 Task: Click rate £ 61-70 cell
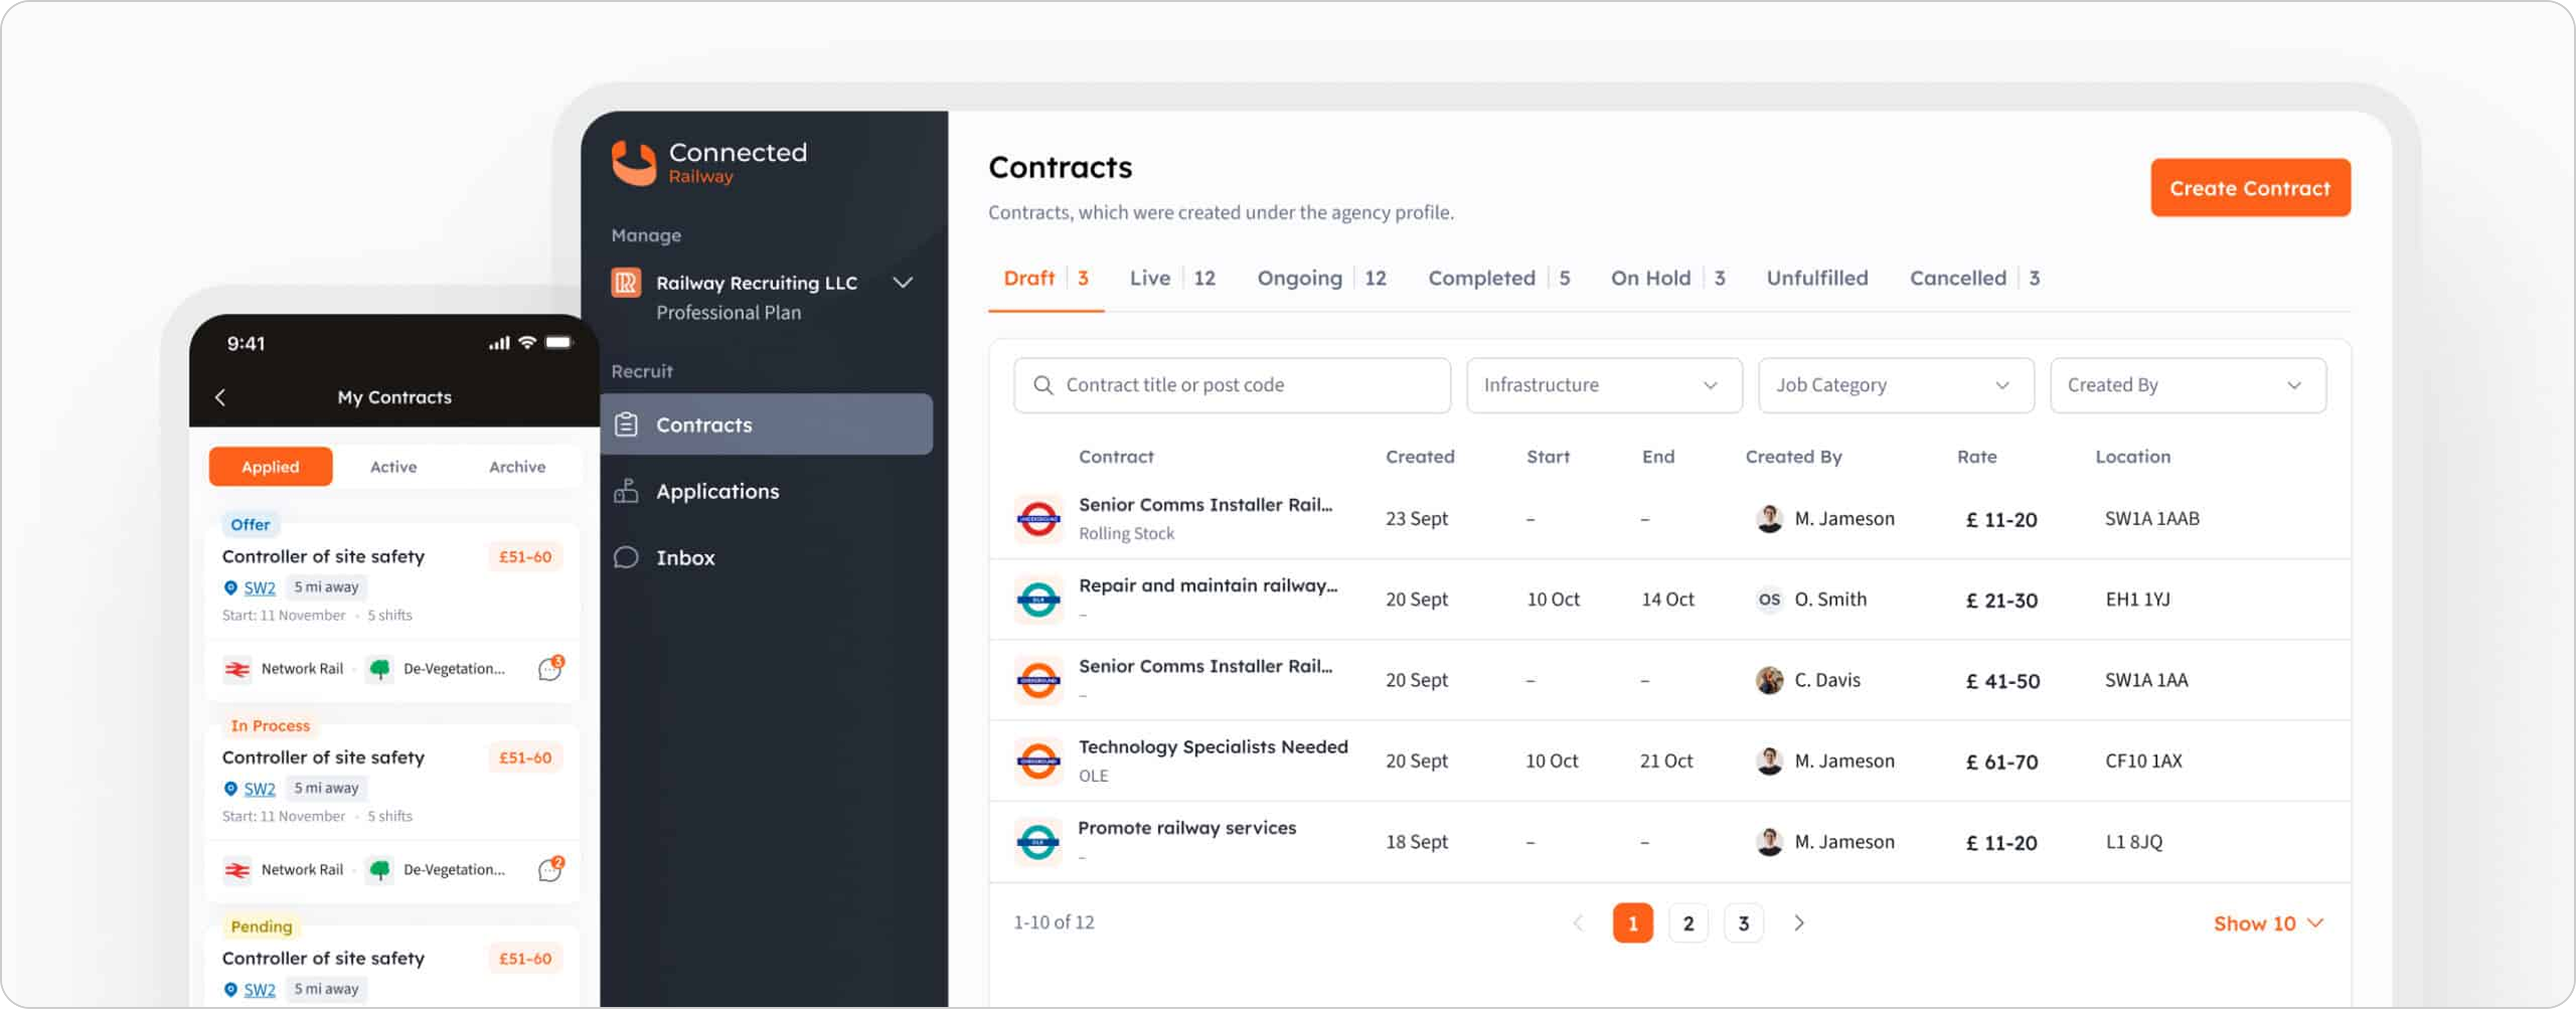(2001, 762)
